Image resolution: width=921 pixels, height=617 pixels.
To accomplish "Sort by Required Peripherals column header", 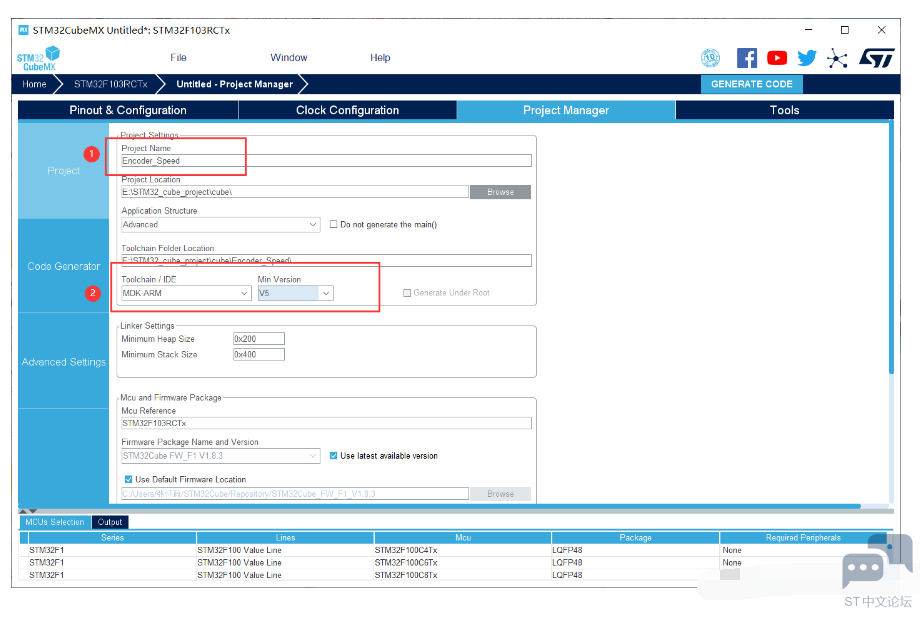I will click(x=803, y=538).
